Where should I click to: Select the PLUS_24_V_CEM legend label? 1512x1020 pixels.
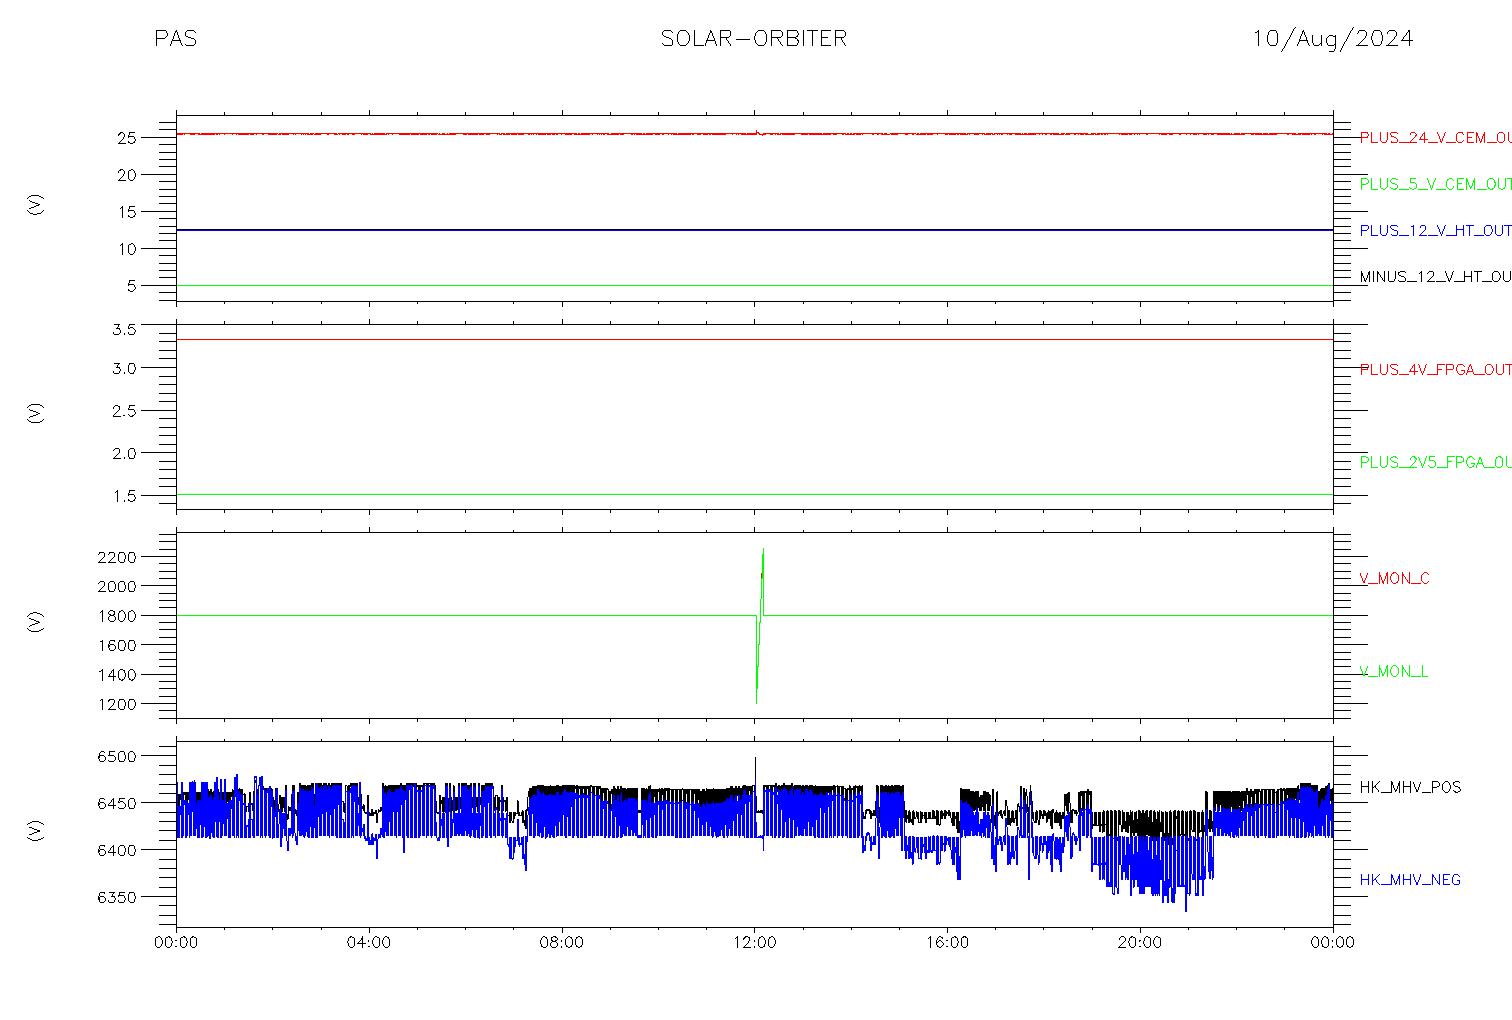pos(1435,138)
